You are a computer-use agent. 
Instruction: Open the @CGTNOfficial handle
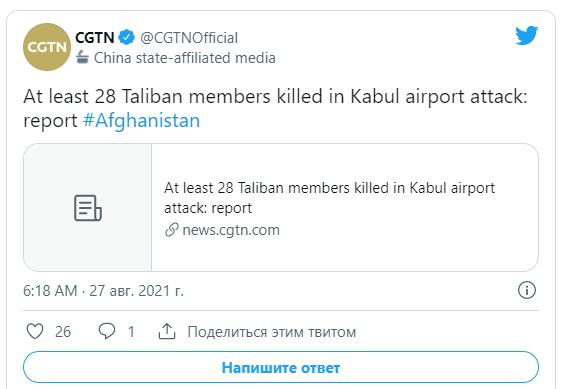tap(189, 38)
